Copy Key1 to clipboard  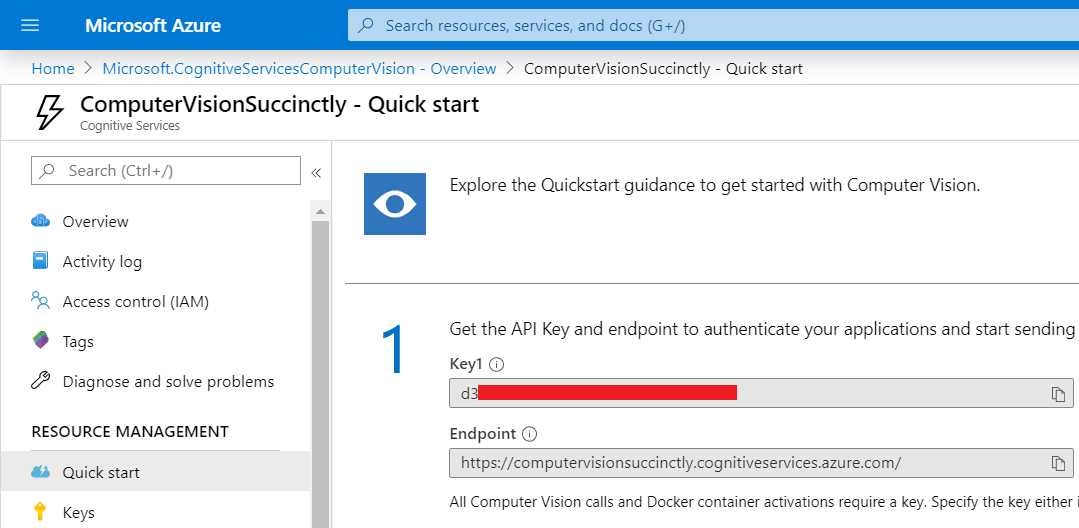1058,394
